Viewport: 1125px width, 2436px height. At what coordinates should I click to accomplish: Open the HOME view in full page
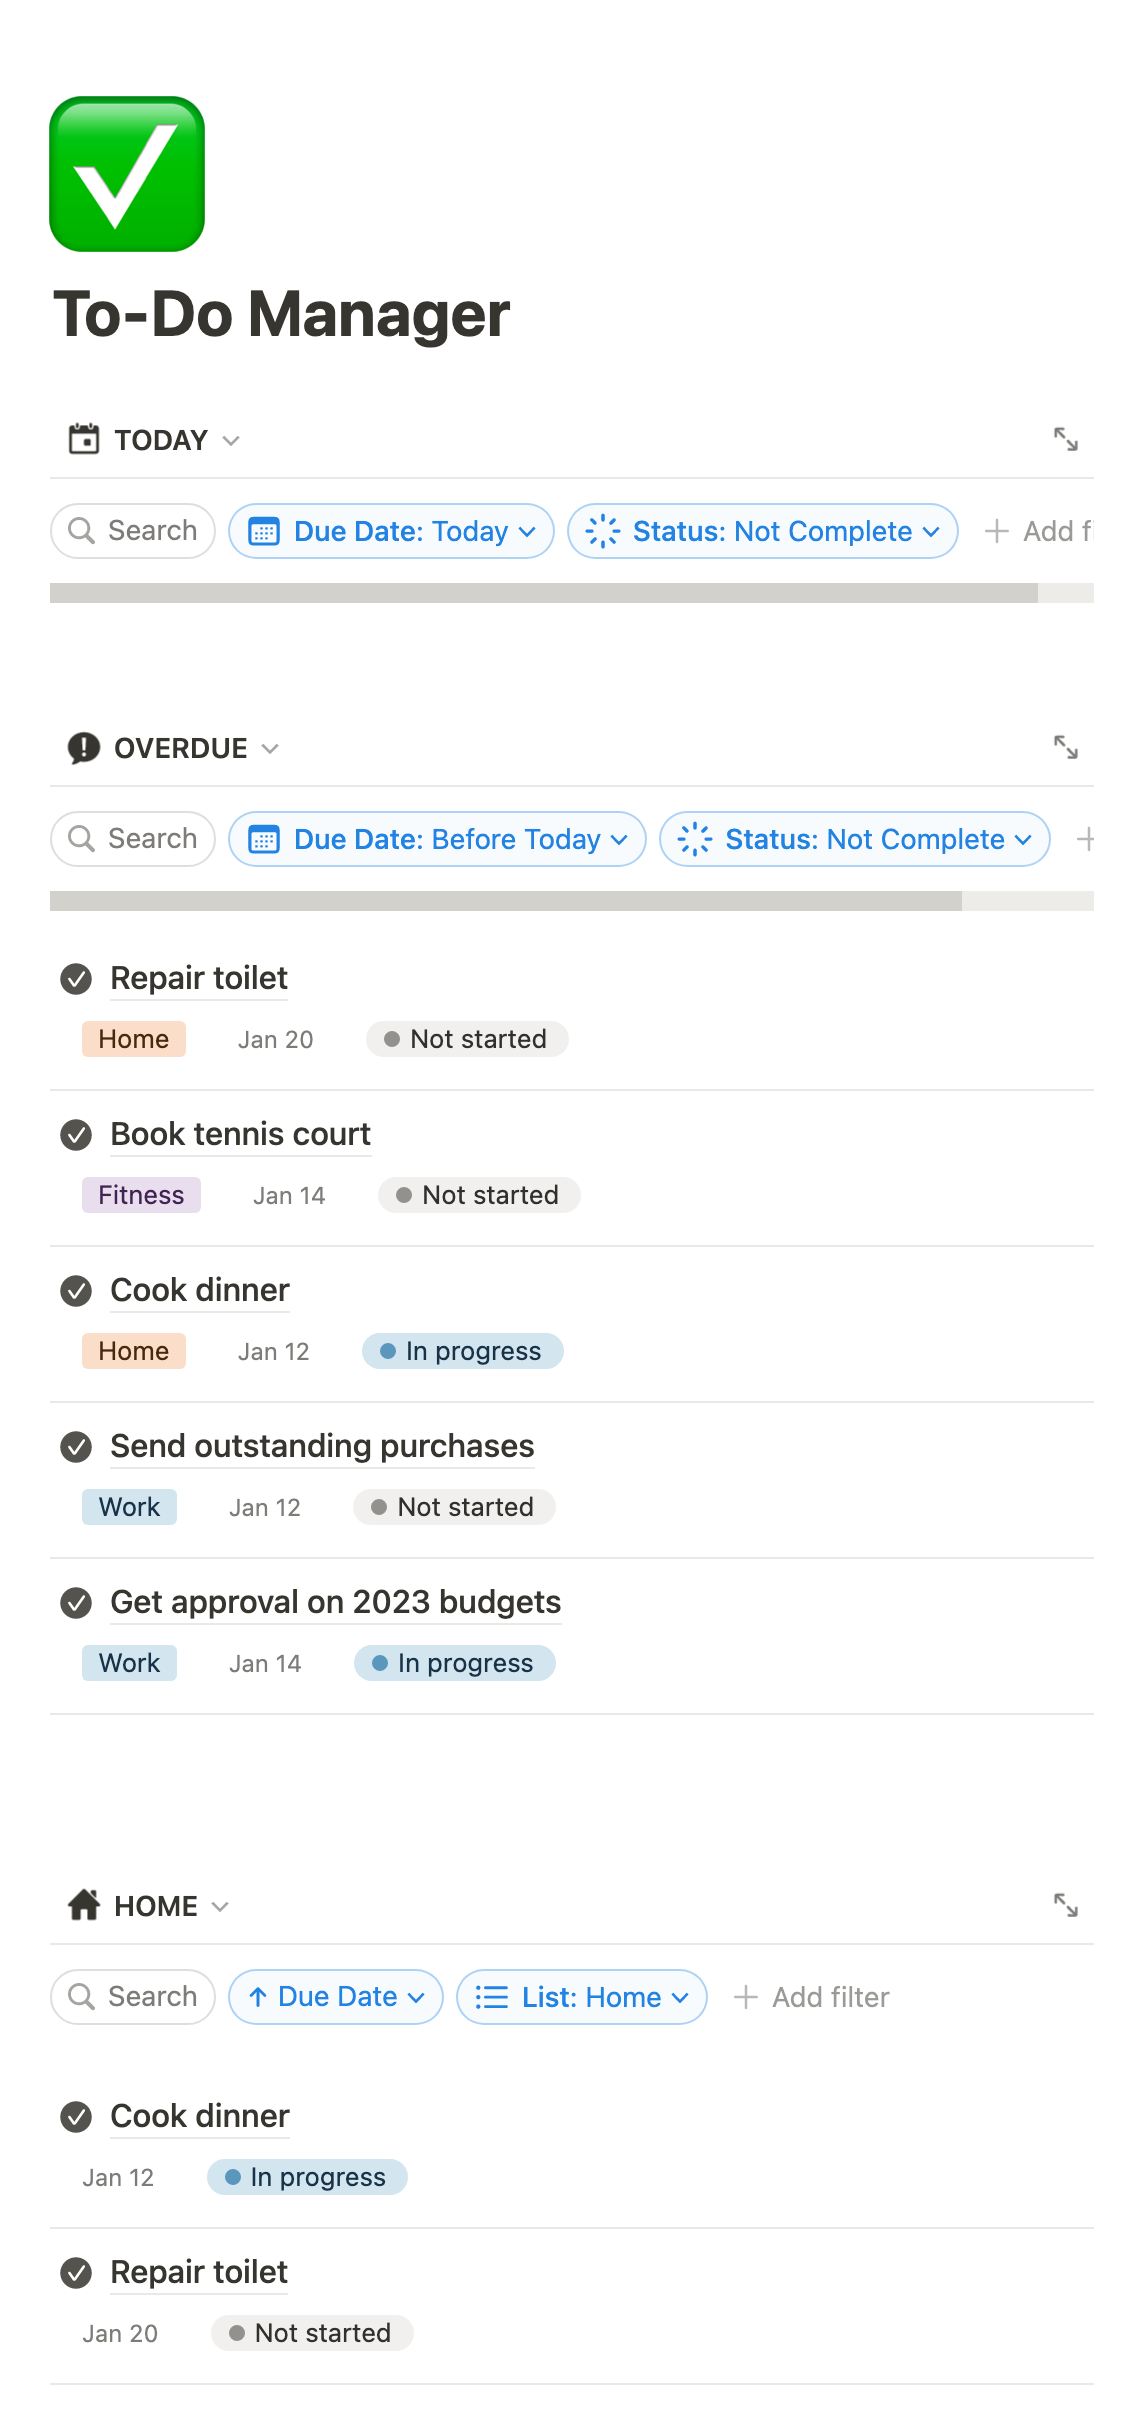tap(1065, 1905)
